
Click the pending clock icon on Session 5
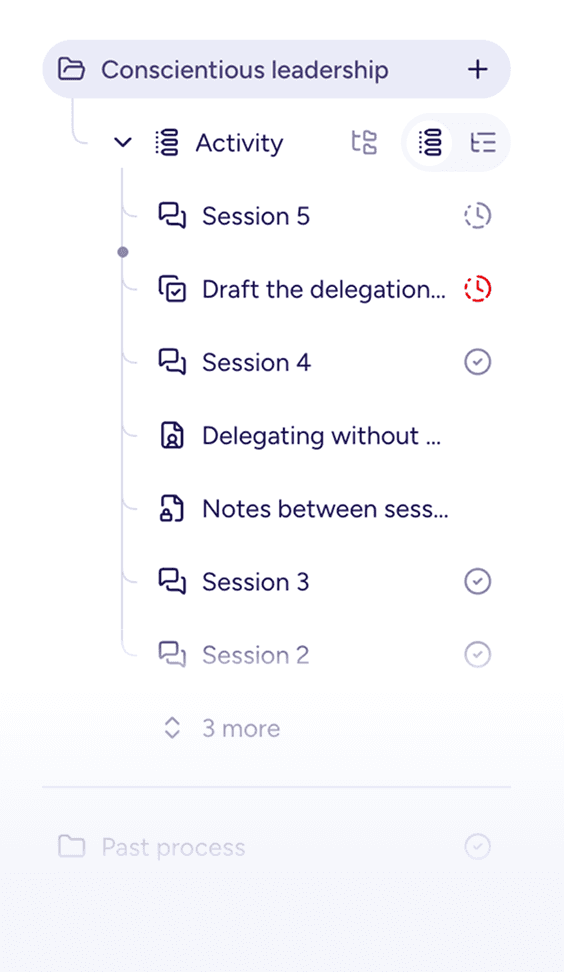478,216
